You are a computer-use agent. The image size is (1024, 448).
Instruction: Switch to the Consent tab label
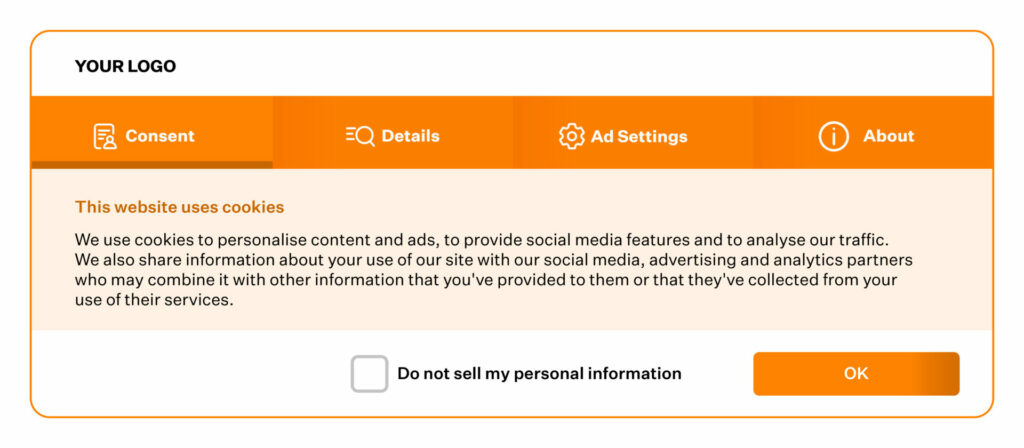pyautogui.click(x=160, y=136)
